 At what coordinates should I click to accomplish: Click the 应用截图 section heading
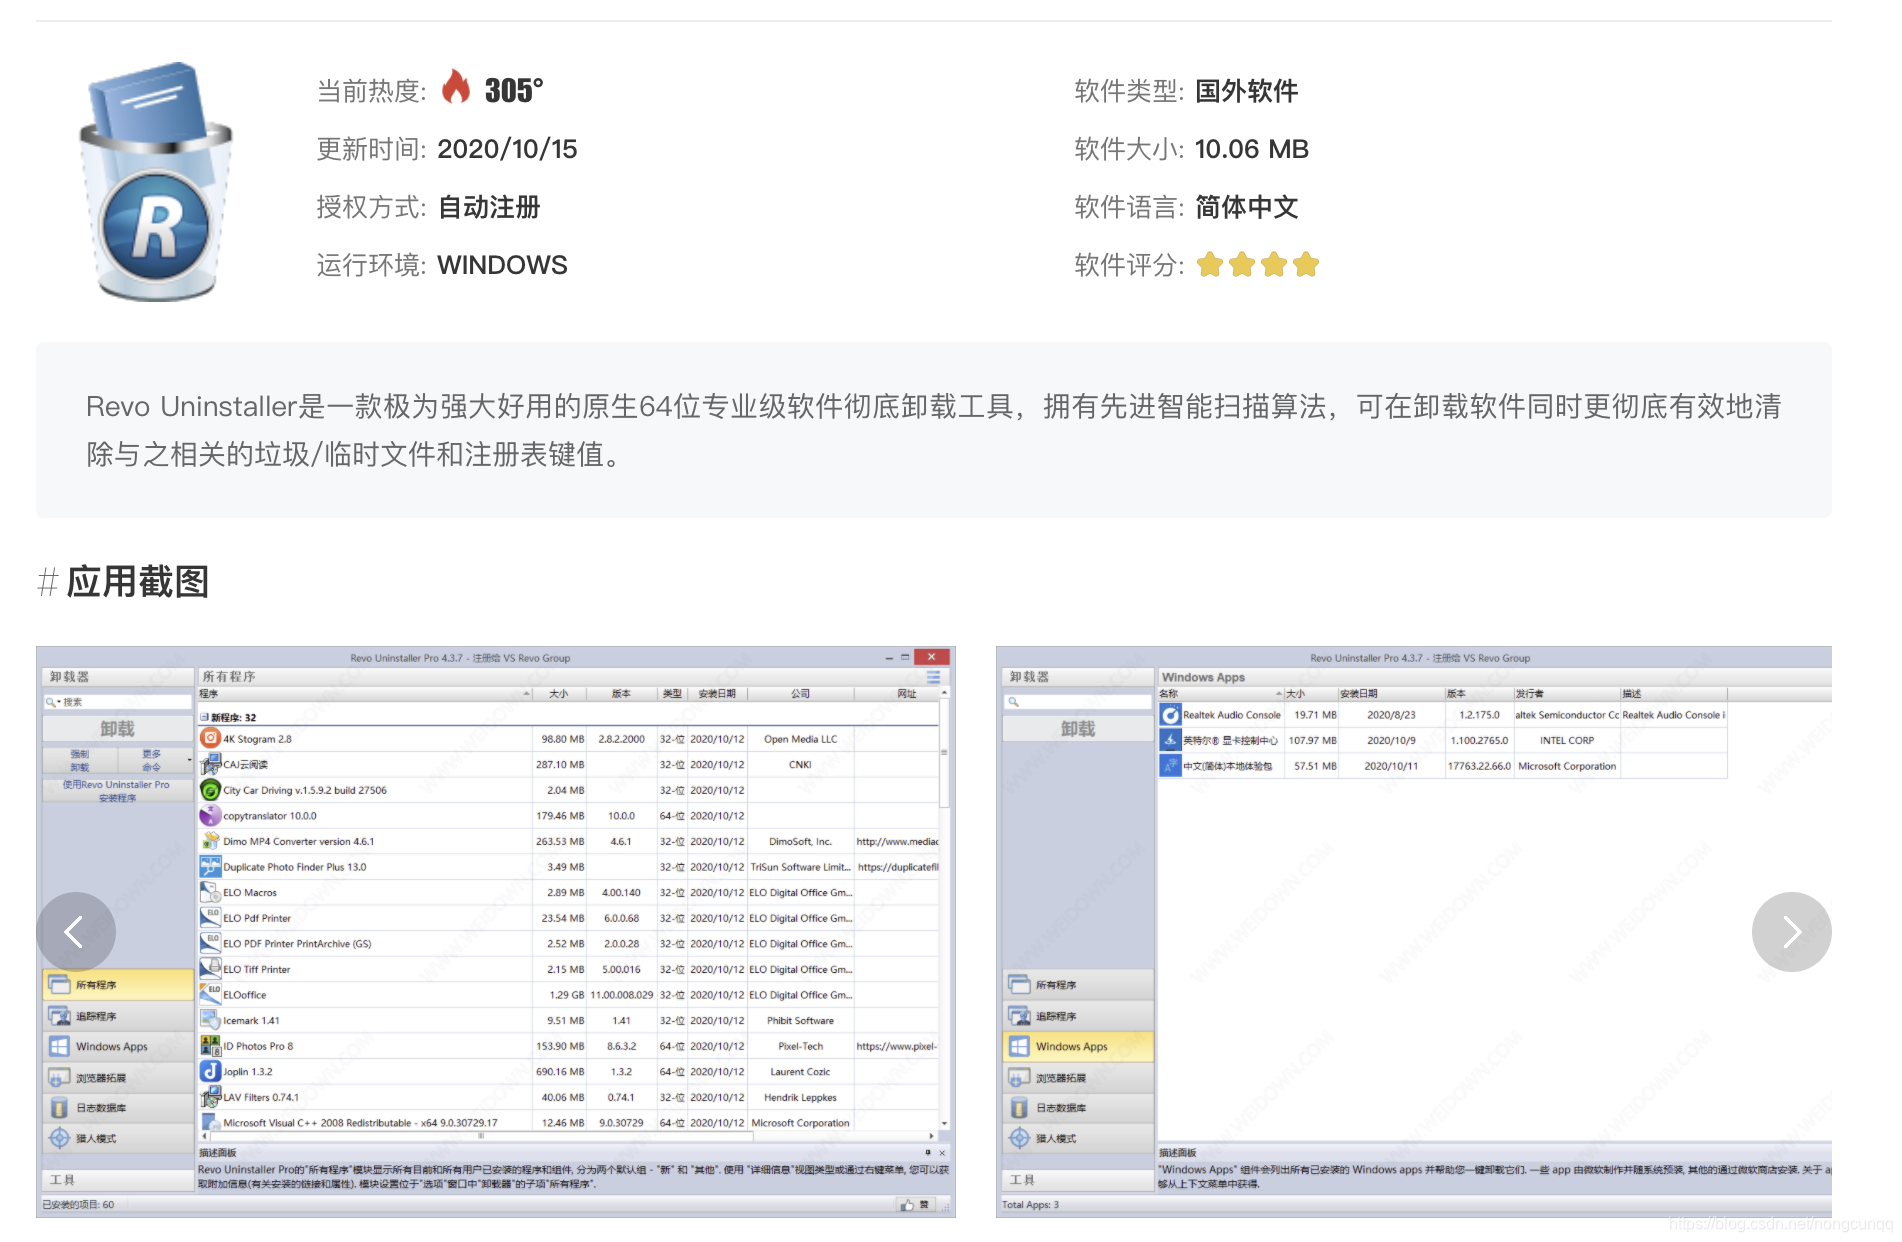point(138,582)
